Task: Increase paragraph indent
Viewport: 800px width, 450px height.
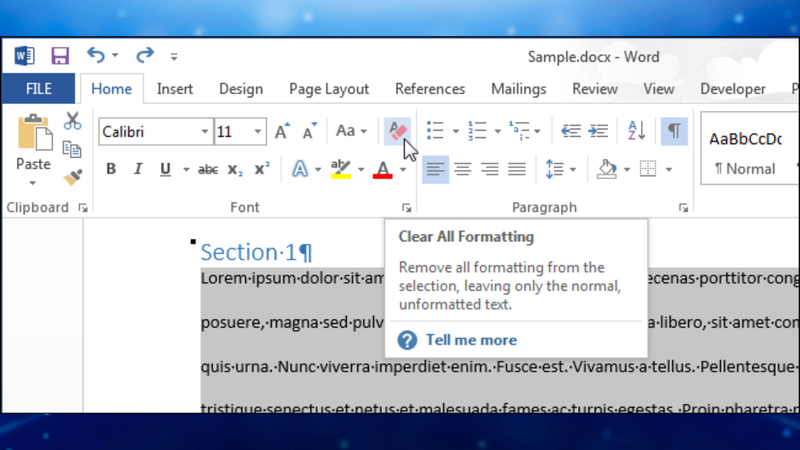Action: click(x=597, y=131)
